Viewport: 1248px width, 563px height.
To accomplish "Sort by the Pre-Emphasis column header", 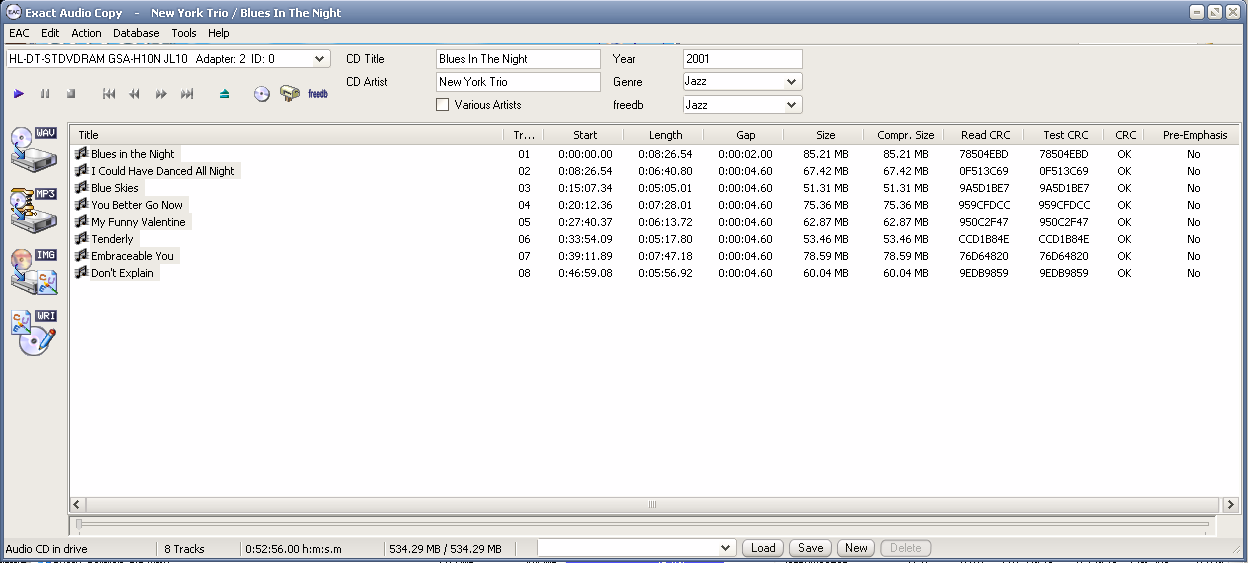I will (x=1194, y=135).
